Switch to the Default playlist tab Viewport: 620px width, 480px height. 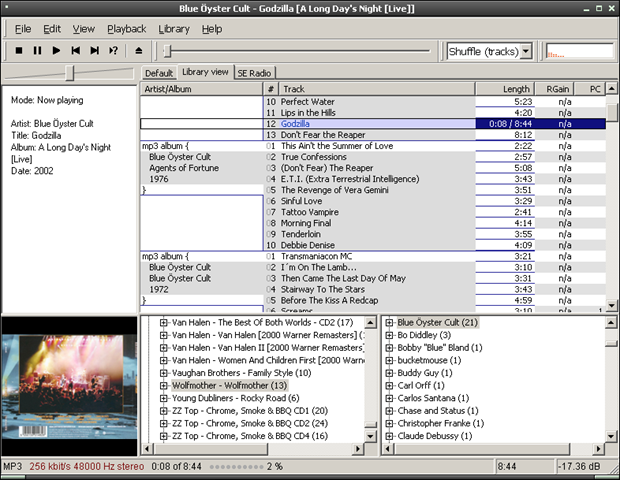point(159,73)
